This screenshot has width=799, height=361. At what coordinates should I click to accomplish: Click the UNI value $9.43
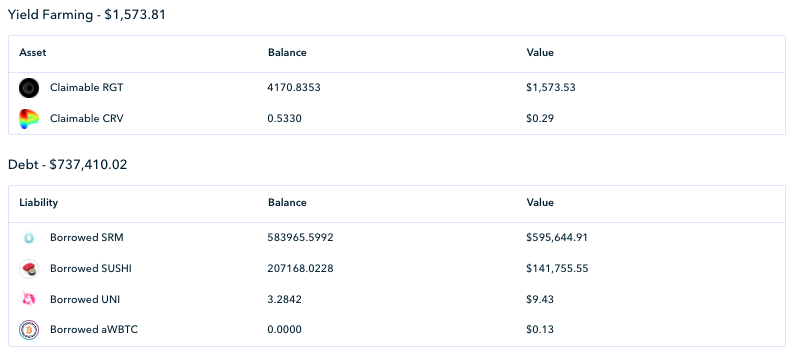(x=540, y=299)
